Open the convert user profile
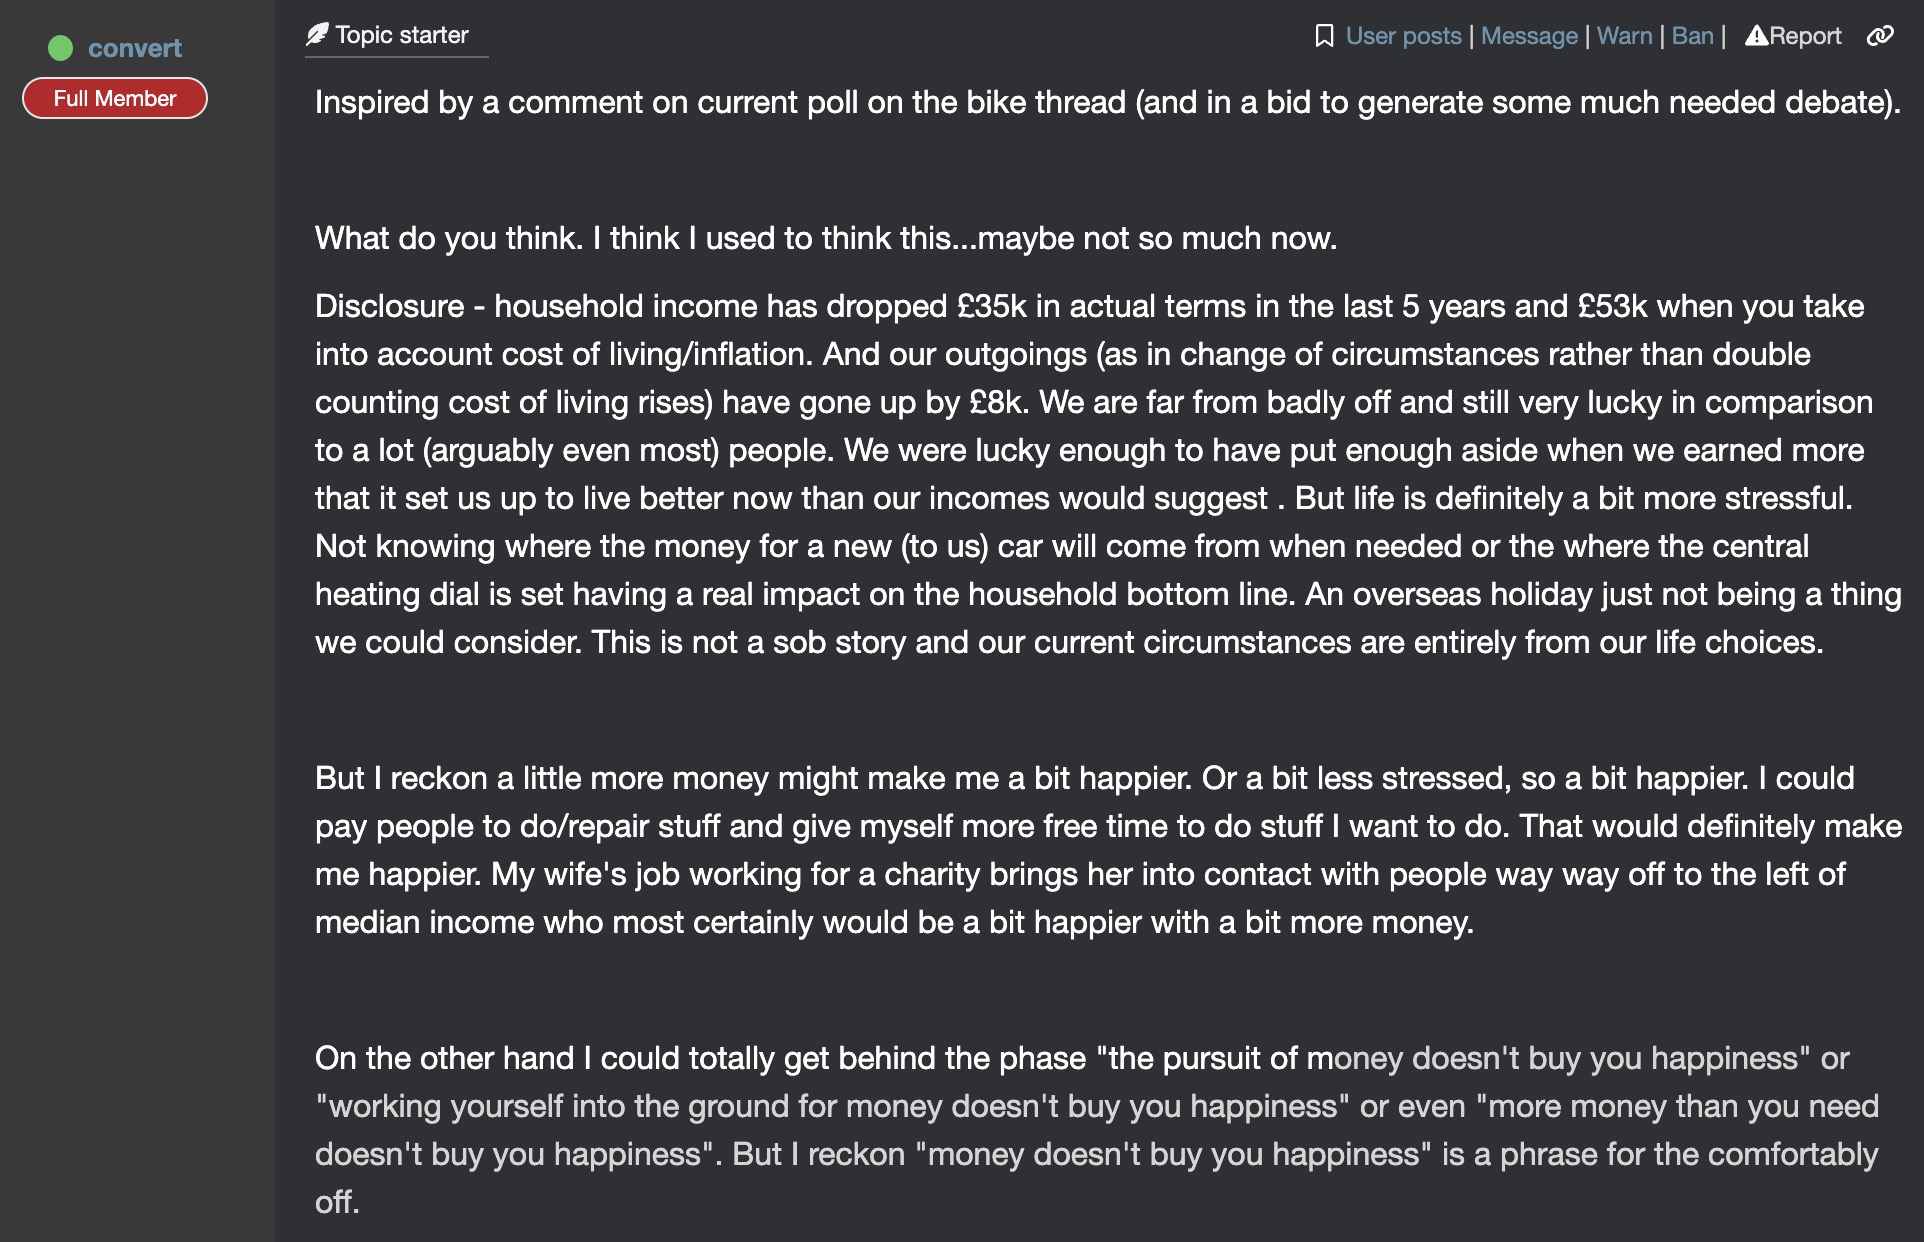 coord(135,48)
